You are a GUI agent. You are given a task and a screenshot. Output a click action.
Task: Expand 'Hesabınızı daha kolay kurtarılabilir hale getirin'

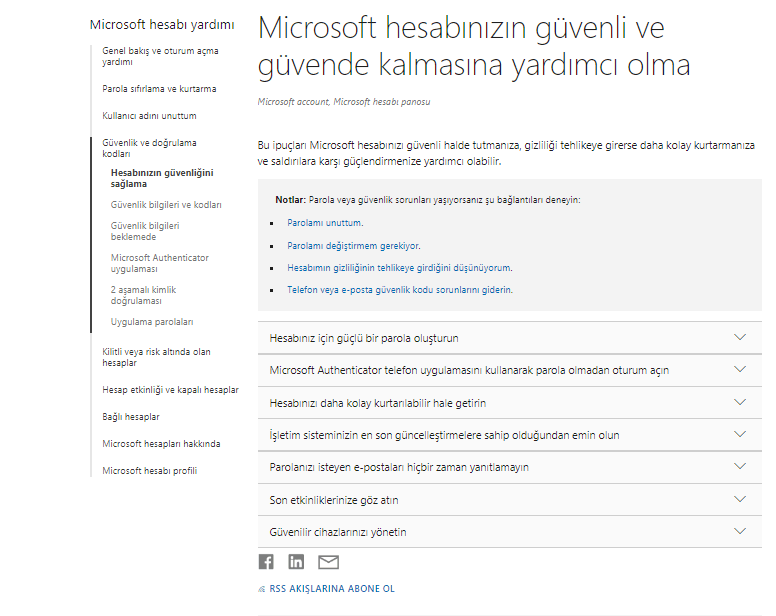(740, 402)
